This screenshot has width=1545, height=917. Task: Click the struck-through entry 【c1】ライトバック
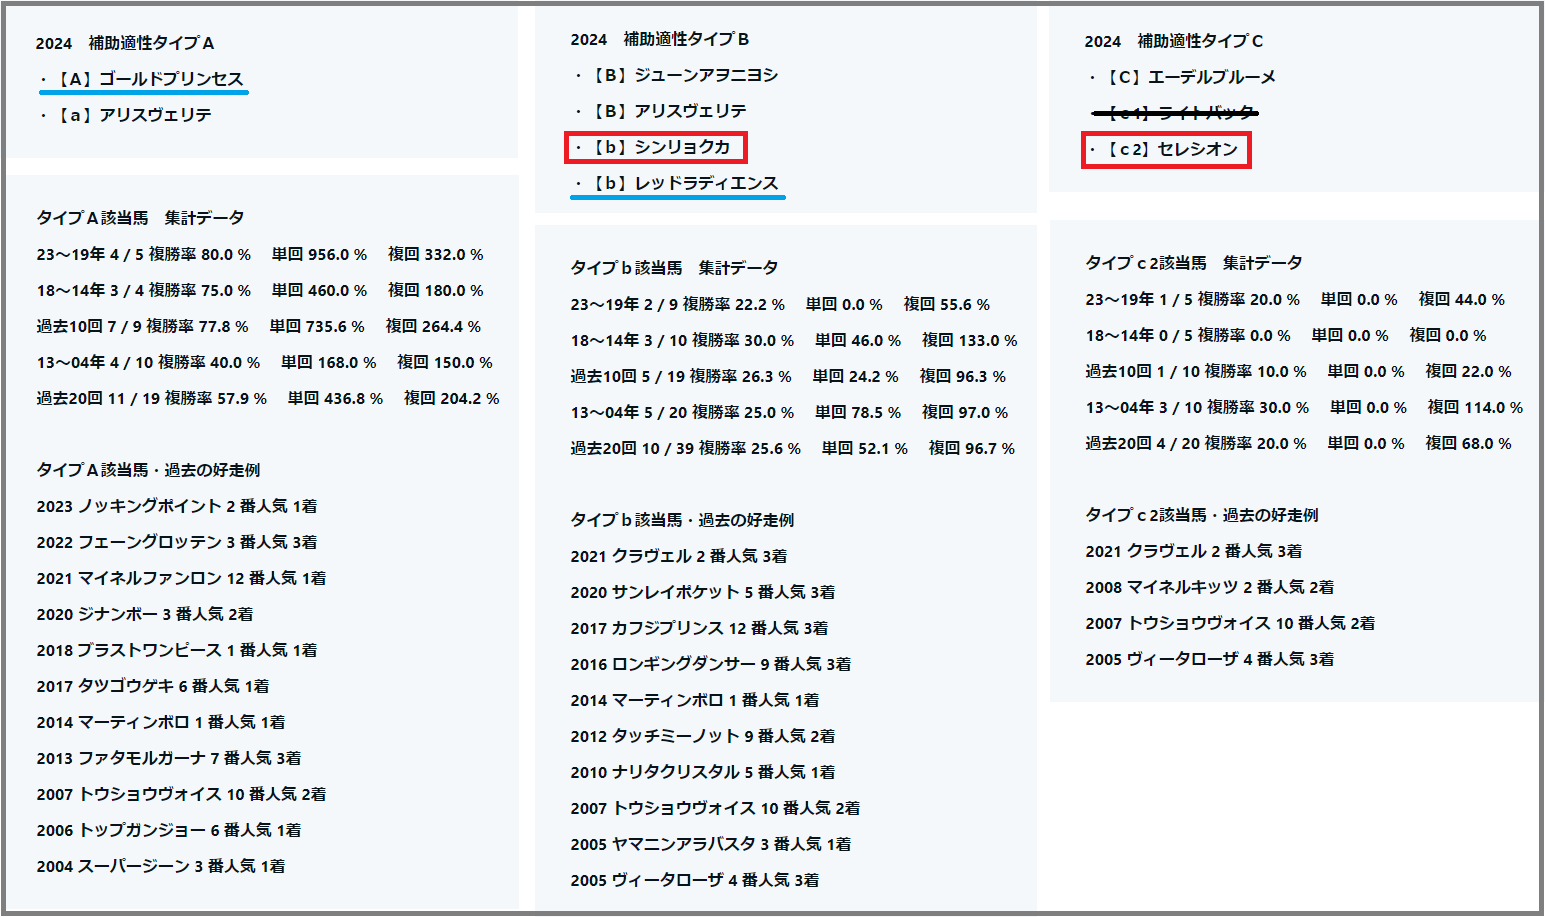coord(1176,113)
